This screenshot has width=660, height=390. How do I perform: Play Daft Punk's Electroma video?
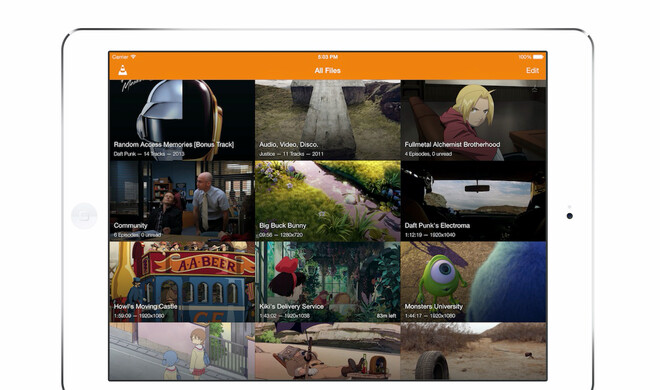tap(474, 201)
